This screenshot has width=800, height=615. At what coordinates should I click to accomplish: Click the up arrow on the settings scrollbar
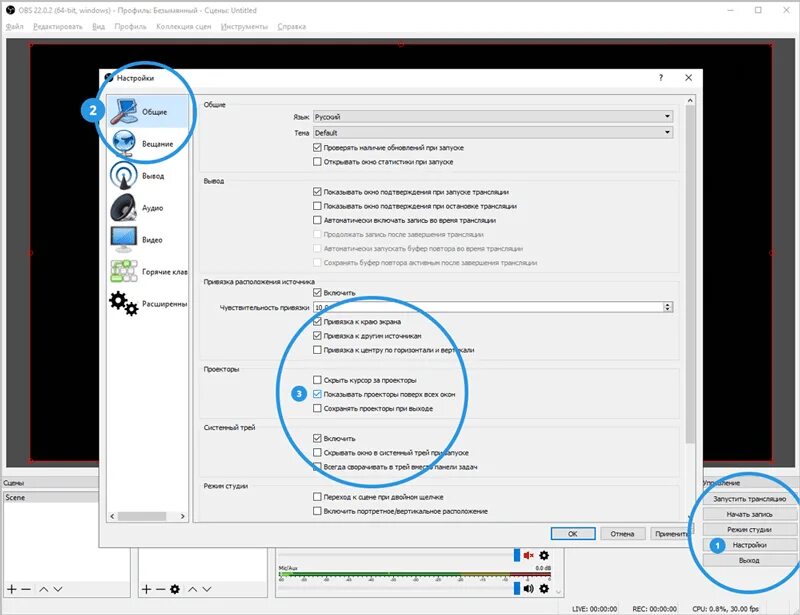click(x=690, y=101)
